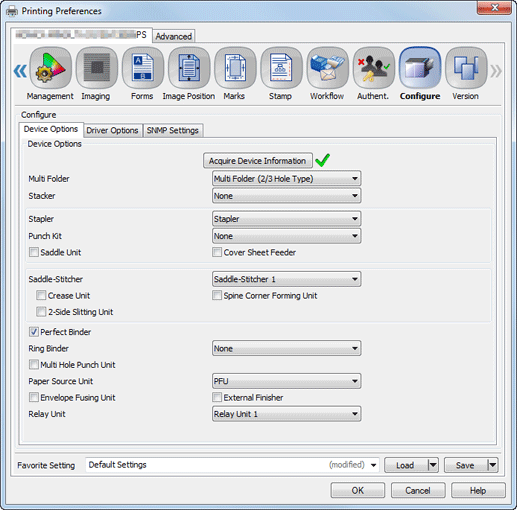
Task: Click the Acquire Device Information button
Action: point(258,161)
